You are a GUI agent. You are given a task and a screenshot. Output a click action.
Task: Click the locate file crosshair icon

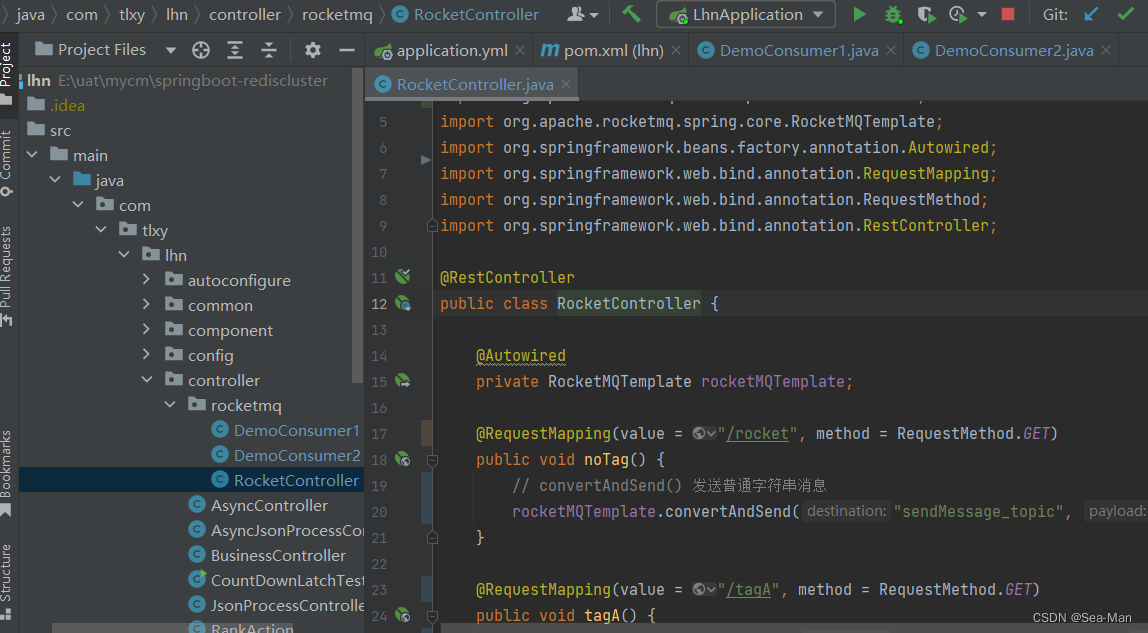click(201, 50)
